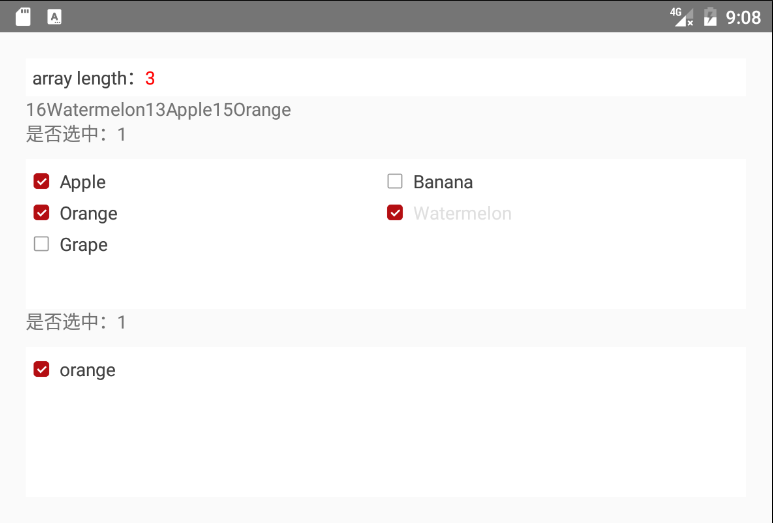This screenshot has width=773, height=523.
Task: Click the 4G signal strength icon
Action: coord(681,17)
